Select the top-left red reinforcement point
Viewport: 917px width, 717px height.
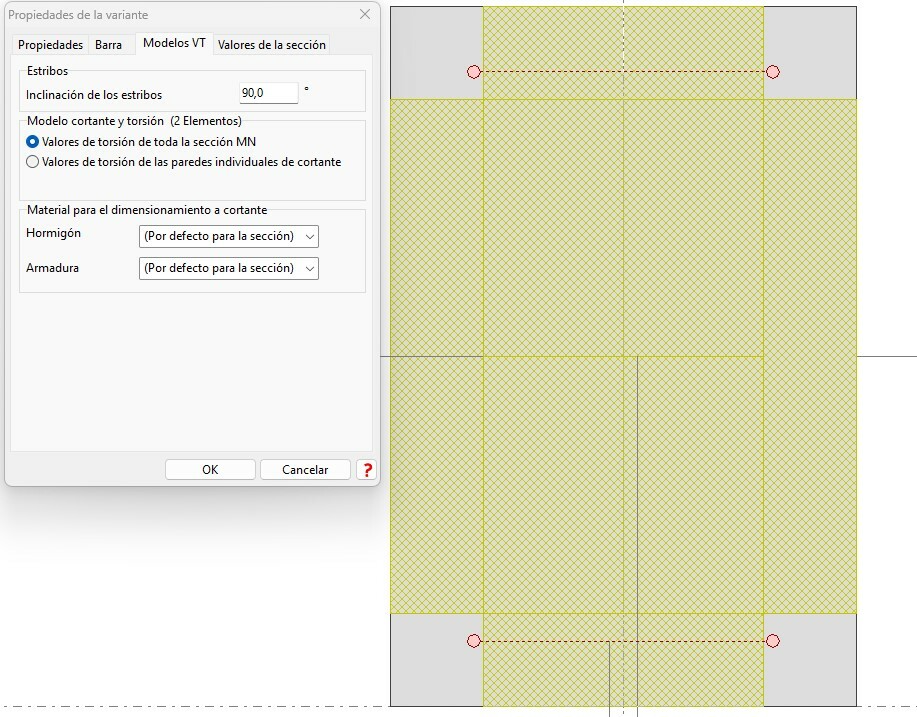tap(474, 72)
